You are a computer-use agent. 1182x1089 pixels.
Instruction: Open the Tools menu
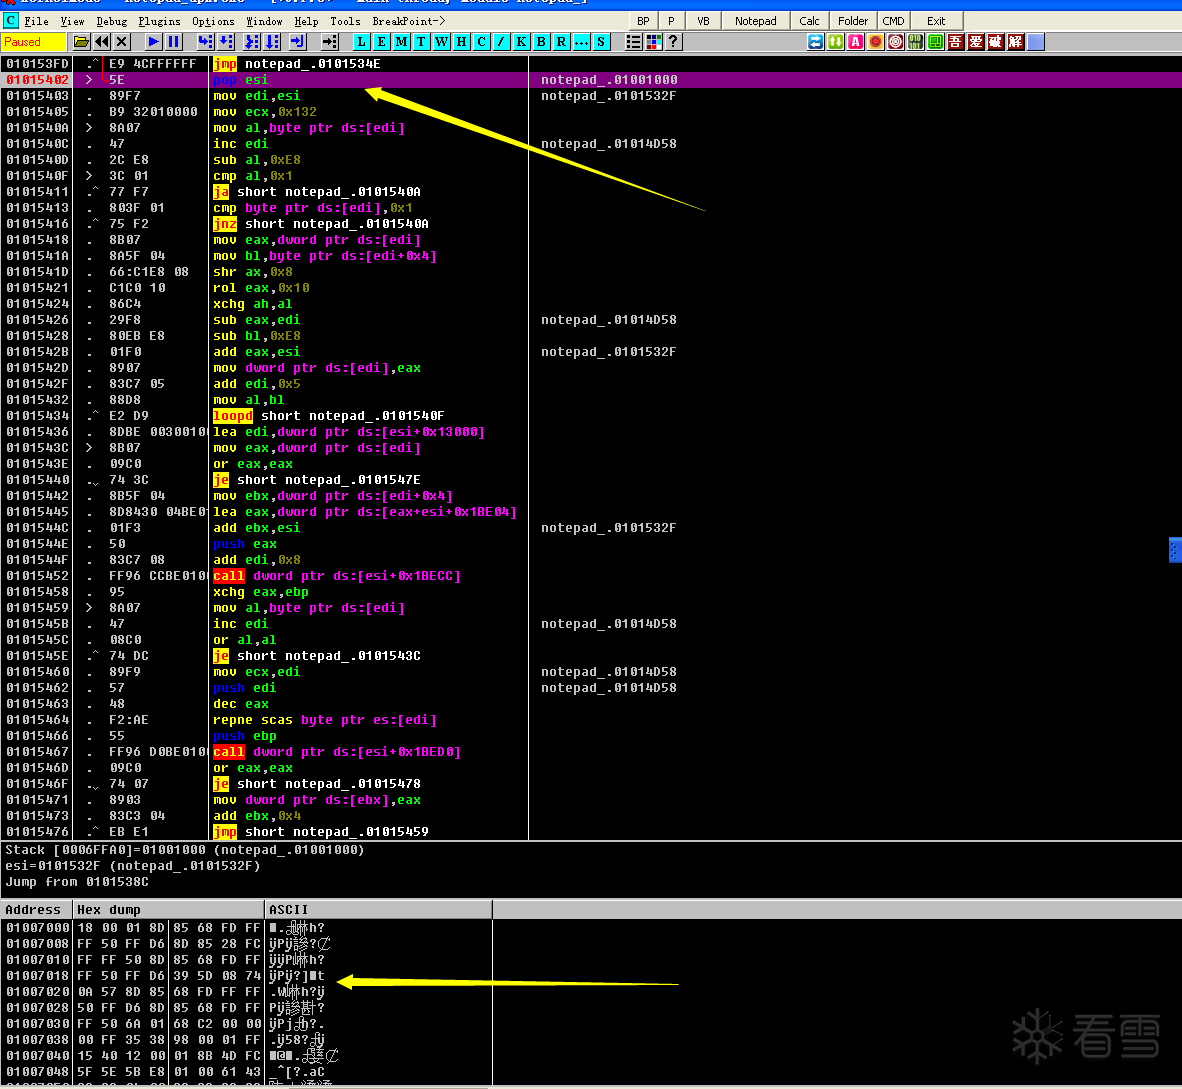(345, 21)
